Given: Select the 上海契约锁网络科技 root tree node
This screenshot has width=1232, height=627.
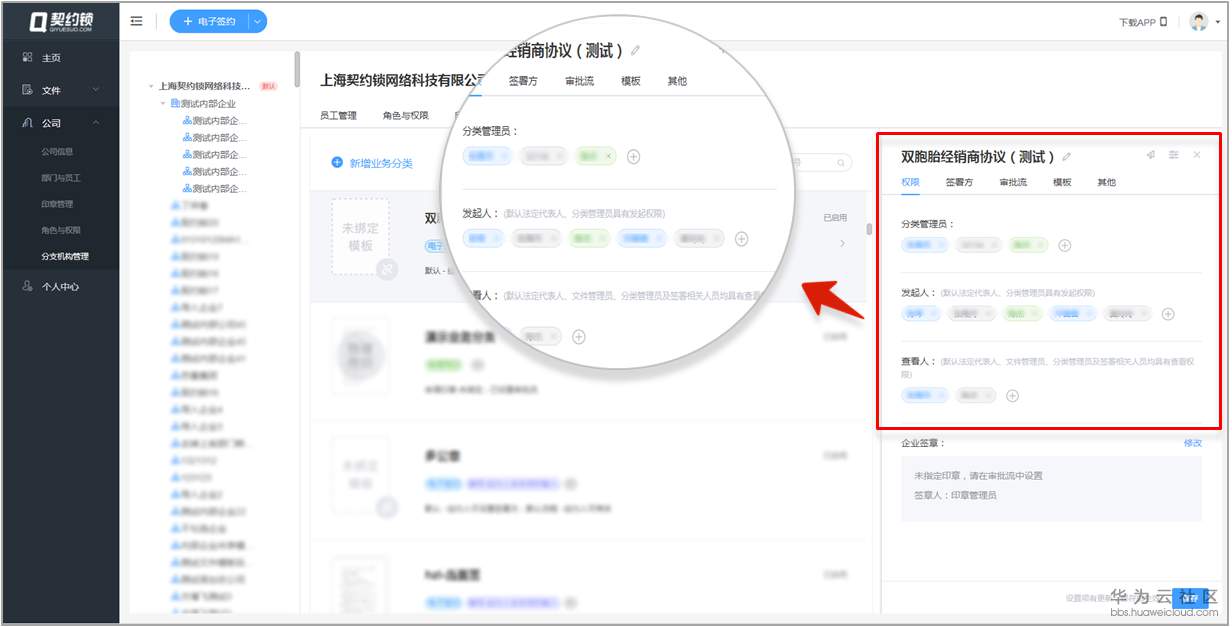Looking at the screenshot, I should click(204, 86).
